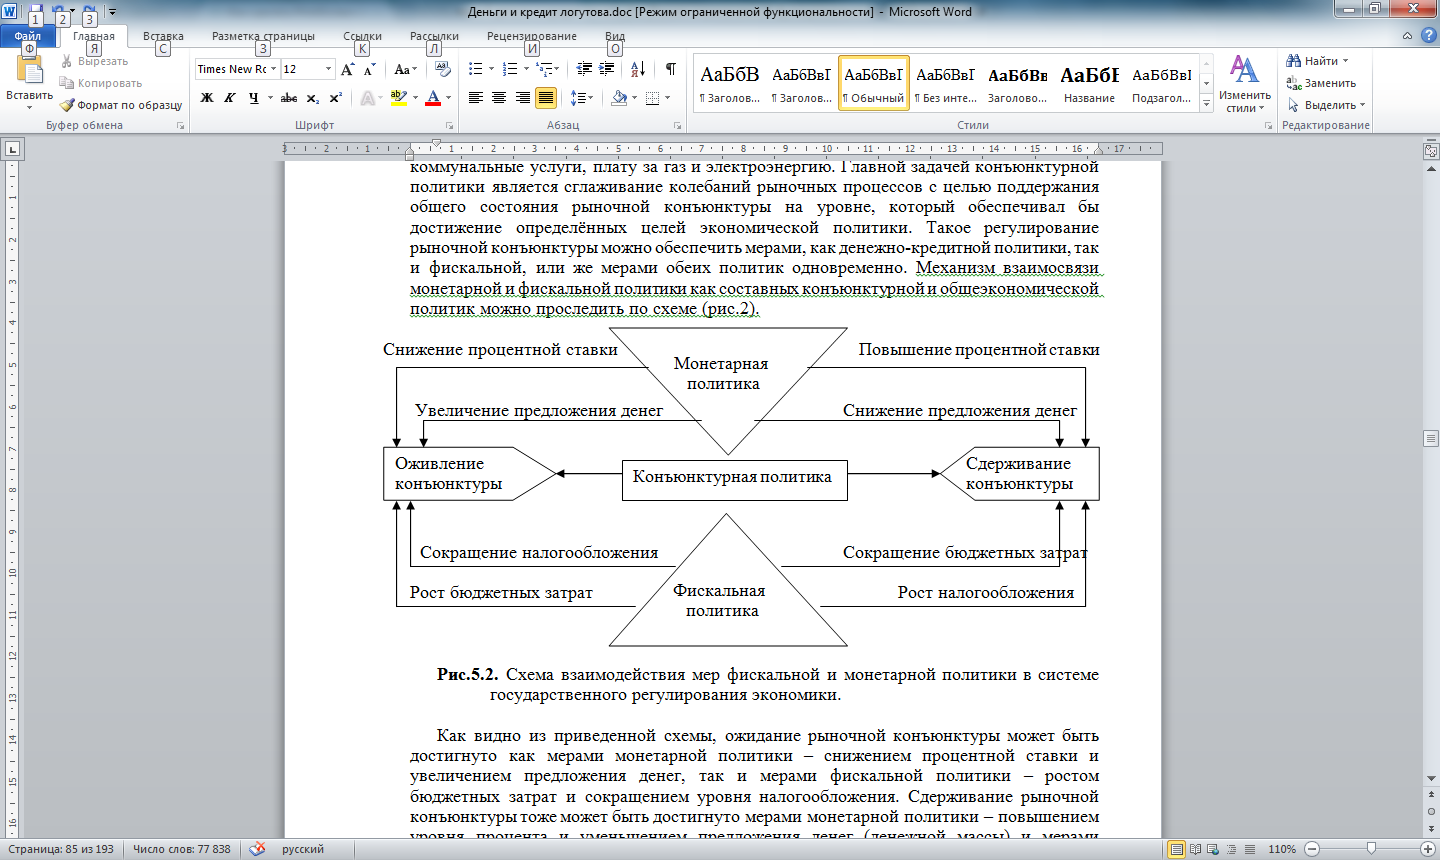The image size is (1440, 860).
Task: Click the tab selector at the ruler corner
Action: coord(13,149)
